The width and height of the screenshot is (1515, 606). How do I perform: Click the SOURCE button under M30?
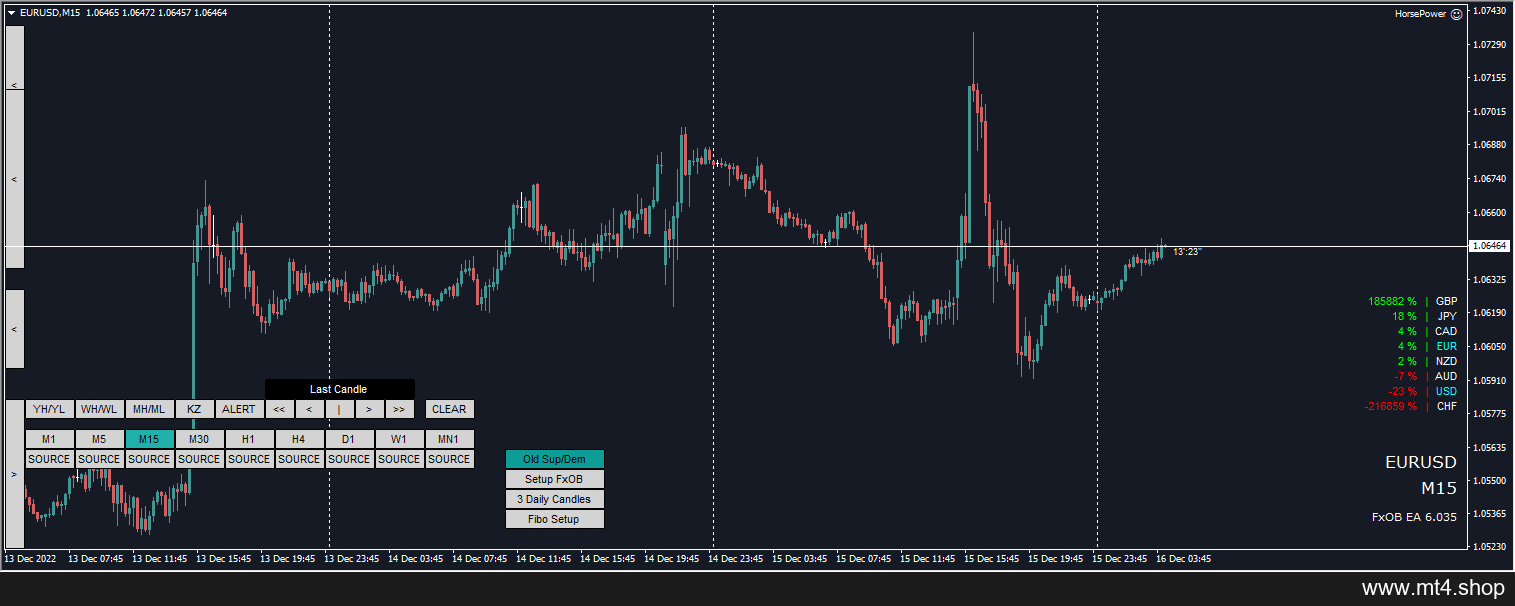tap(200, 459)
